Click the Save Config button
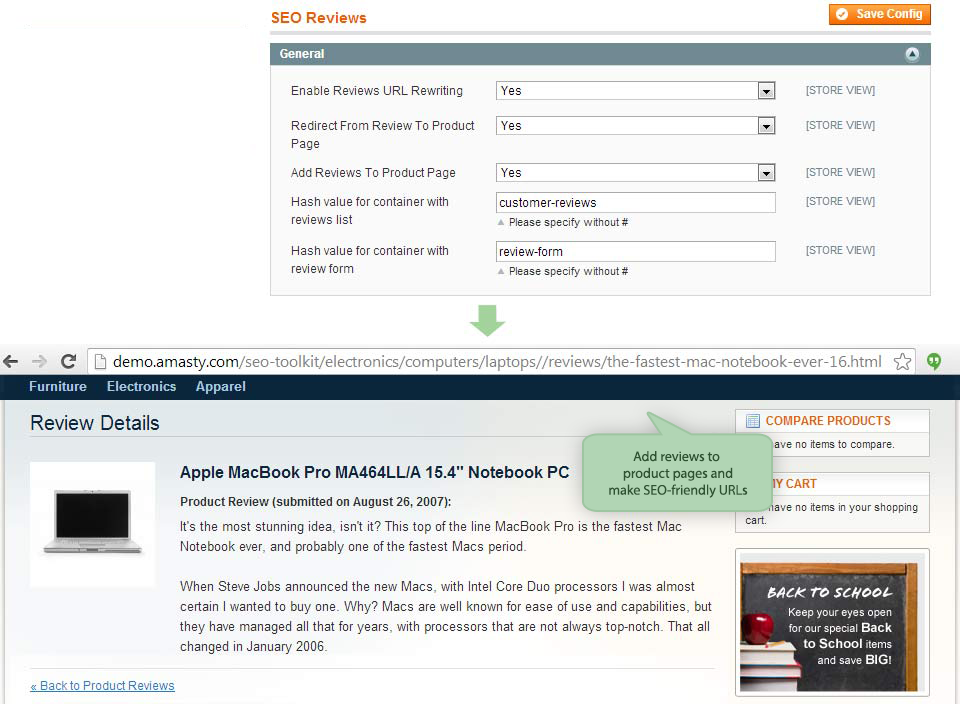This screenshot has width=960, height=704. click(880, 14)
